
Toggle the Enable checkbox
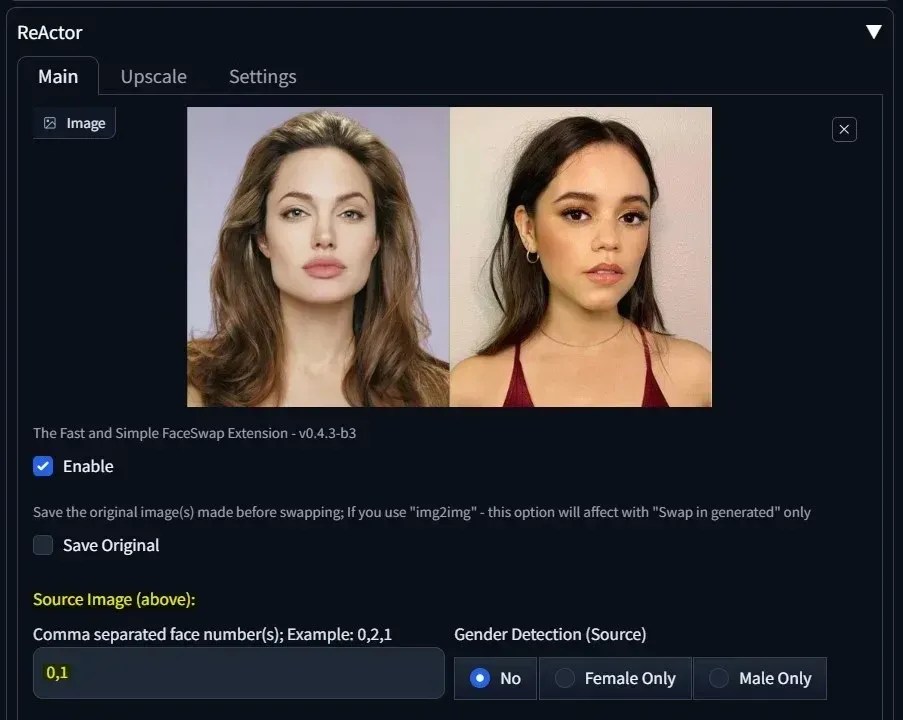(x=42, y=466)
